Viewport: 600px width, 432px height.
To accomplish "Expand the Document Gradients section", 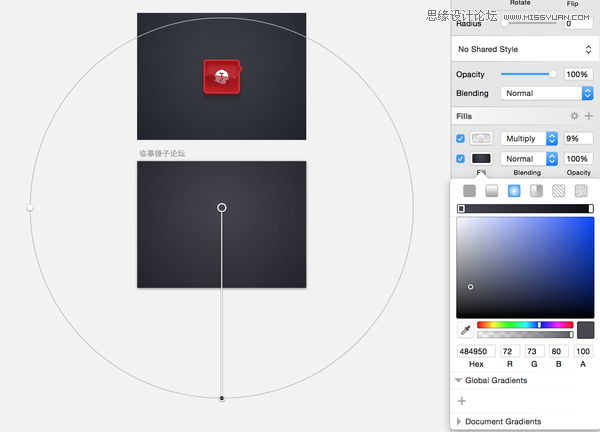I will tap(459, 422).
